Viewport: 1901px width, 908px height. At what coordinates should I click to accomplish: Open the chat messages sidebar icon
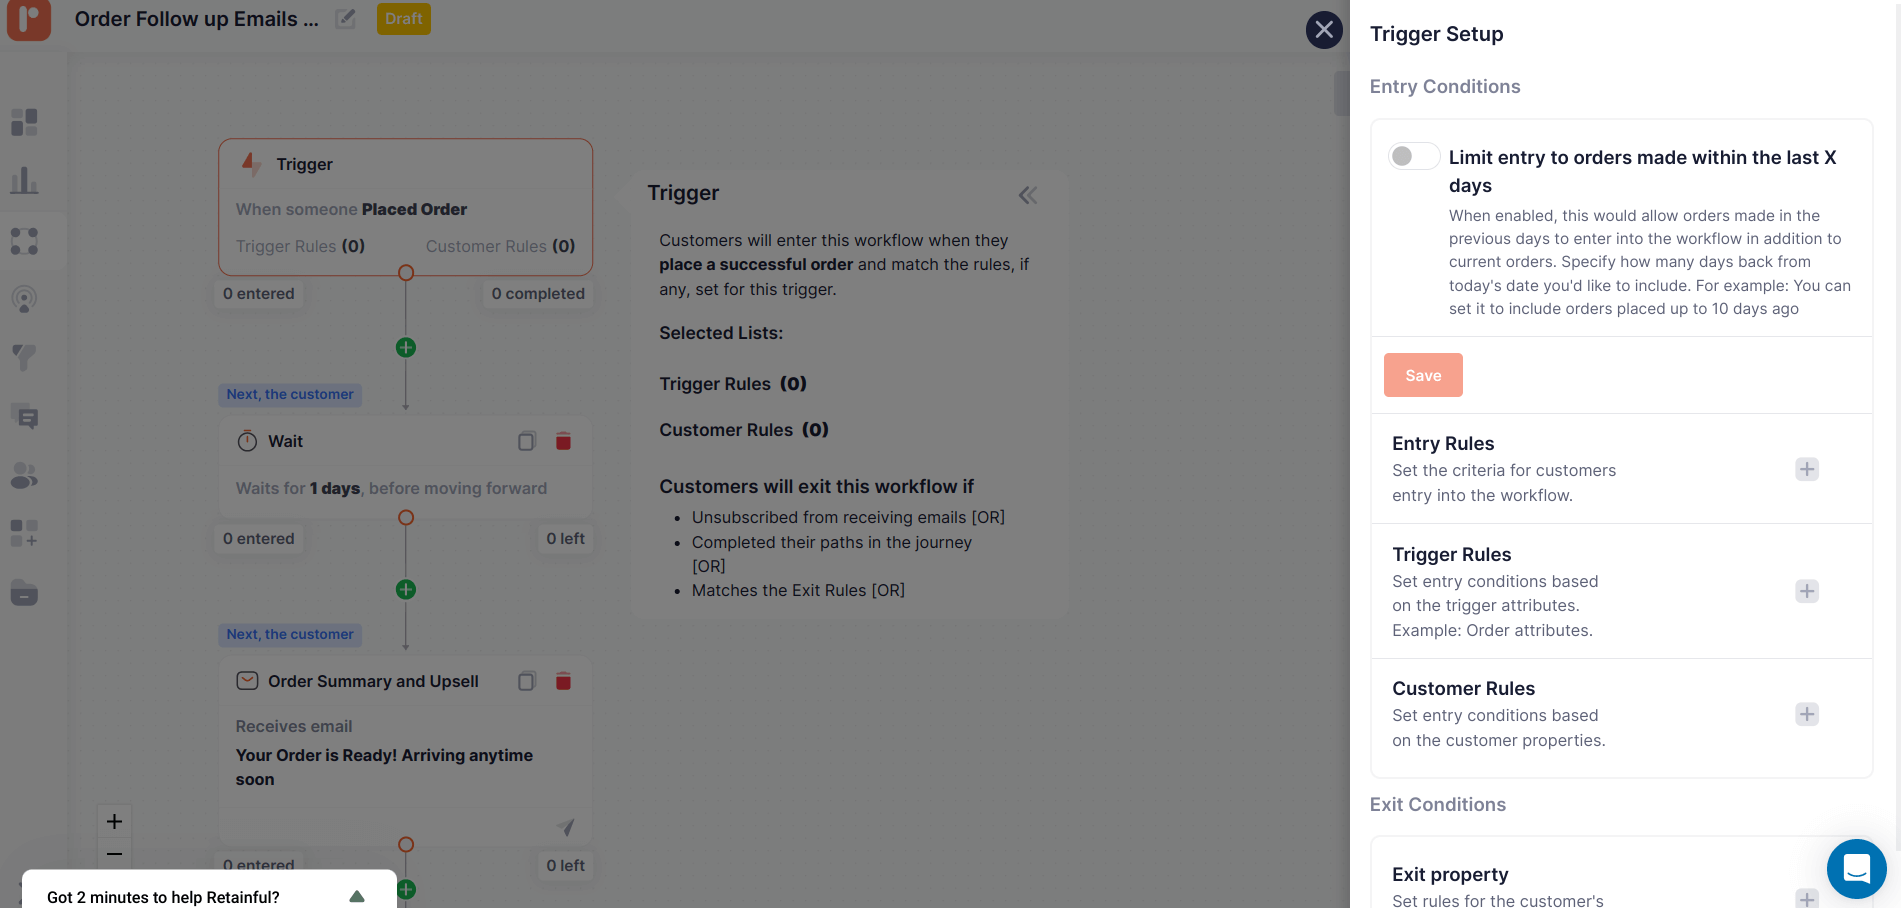click(23, 417)
